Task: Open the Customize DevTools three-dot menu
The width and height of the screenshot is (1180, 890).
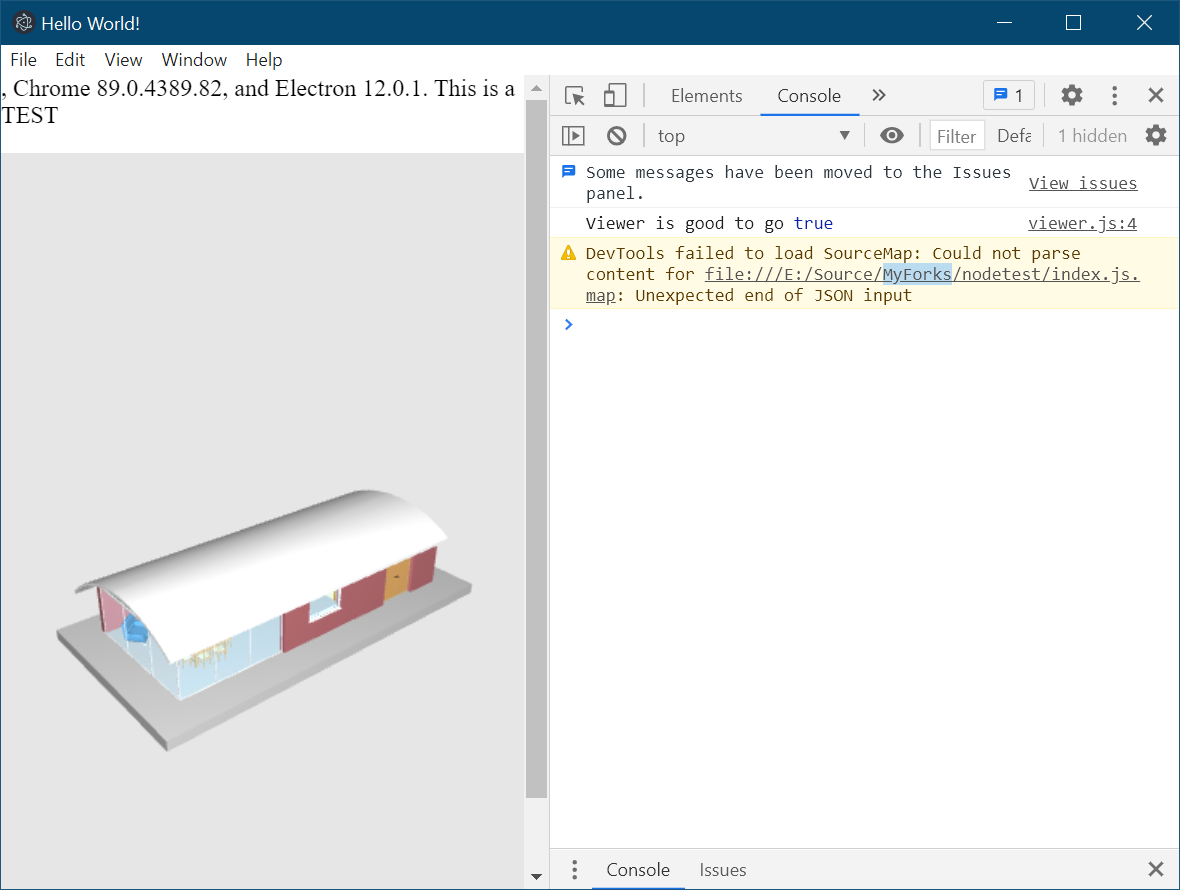Action: [1114, 95]
